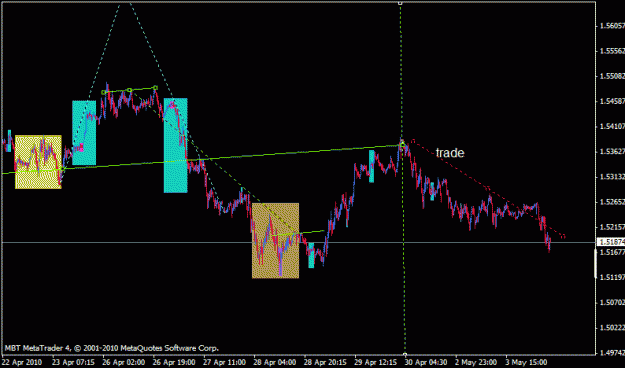Image resolution: width=625 pixels, height=368 pixels.
Task: Click the 29 Apr 12:15 time label
Action: pyautogui.click(x=376, y=362)
